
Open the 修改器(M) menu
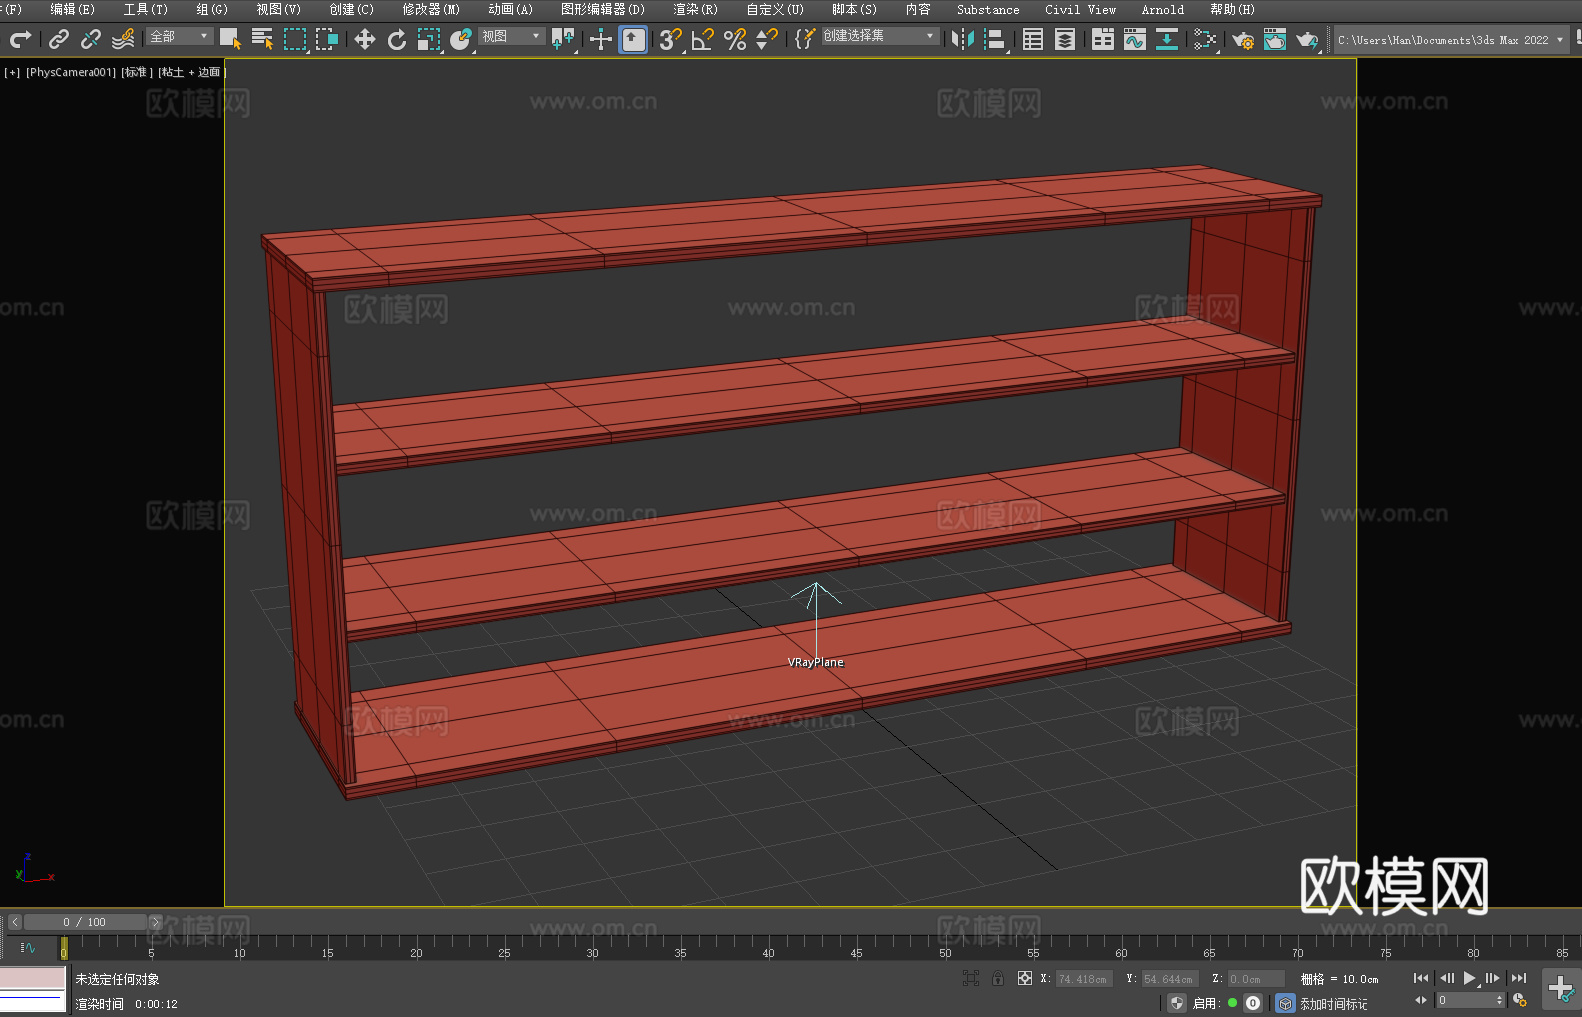coord(431,9)
